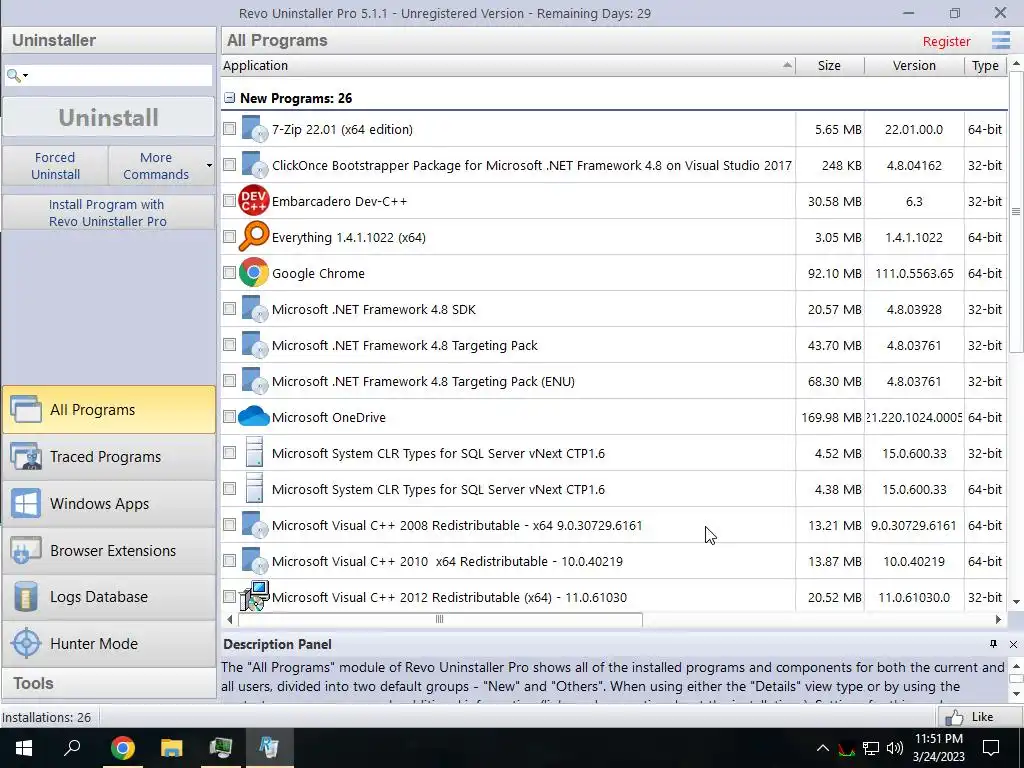The width and height of the screenshot is (1024, 768).
Task: Open the hamburger menu icon near Register
Action: 1000,40
